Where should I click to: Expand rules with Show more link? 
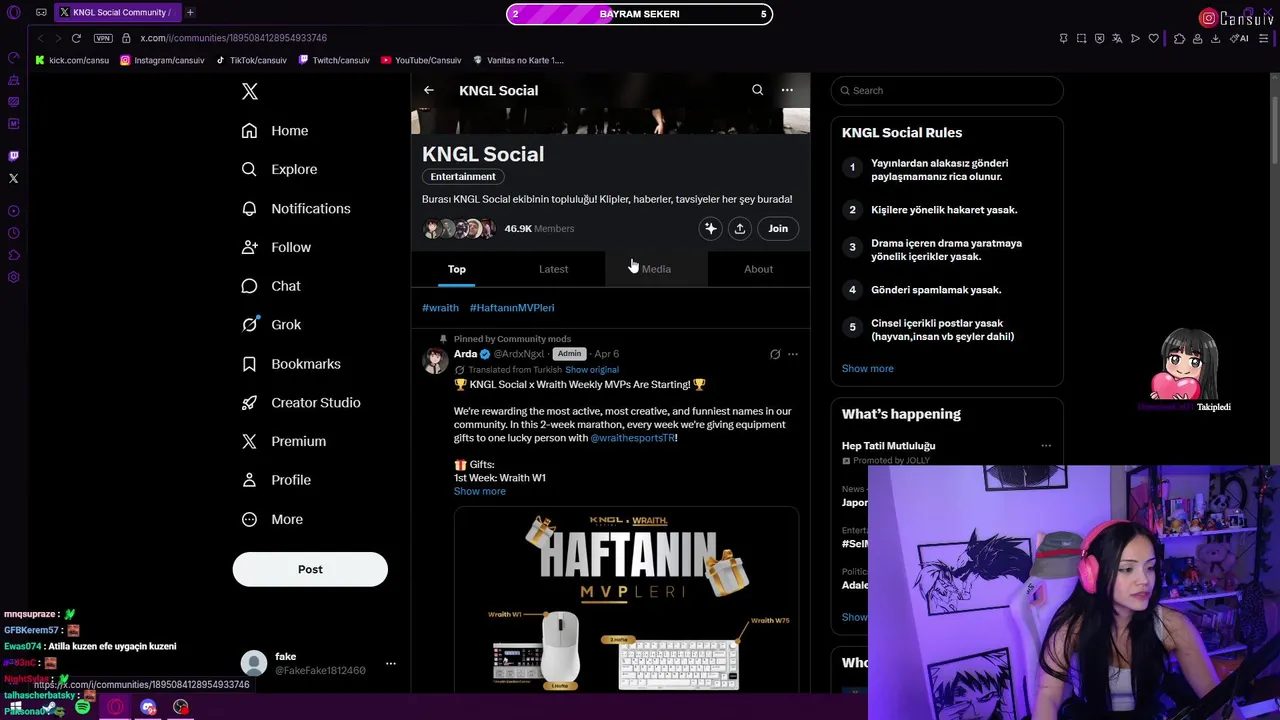click(867, 369)
